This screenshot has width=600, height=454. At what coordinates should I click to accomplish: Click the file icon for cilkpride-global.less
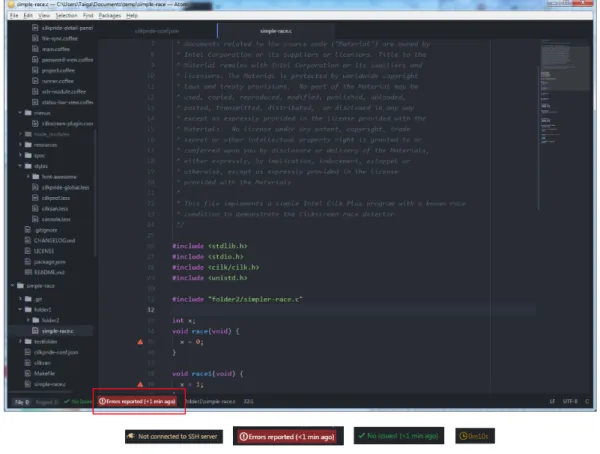point(35,187)
